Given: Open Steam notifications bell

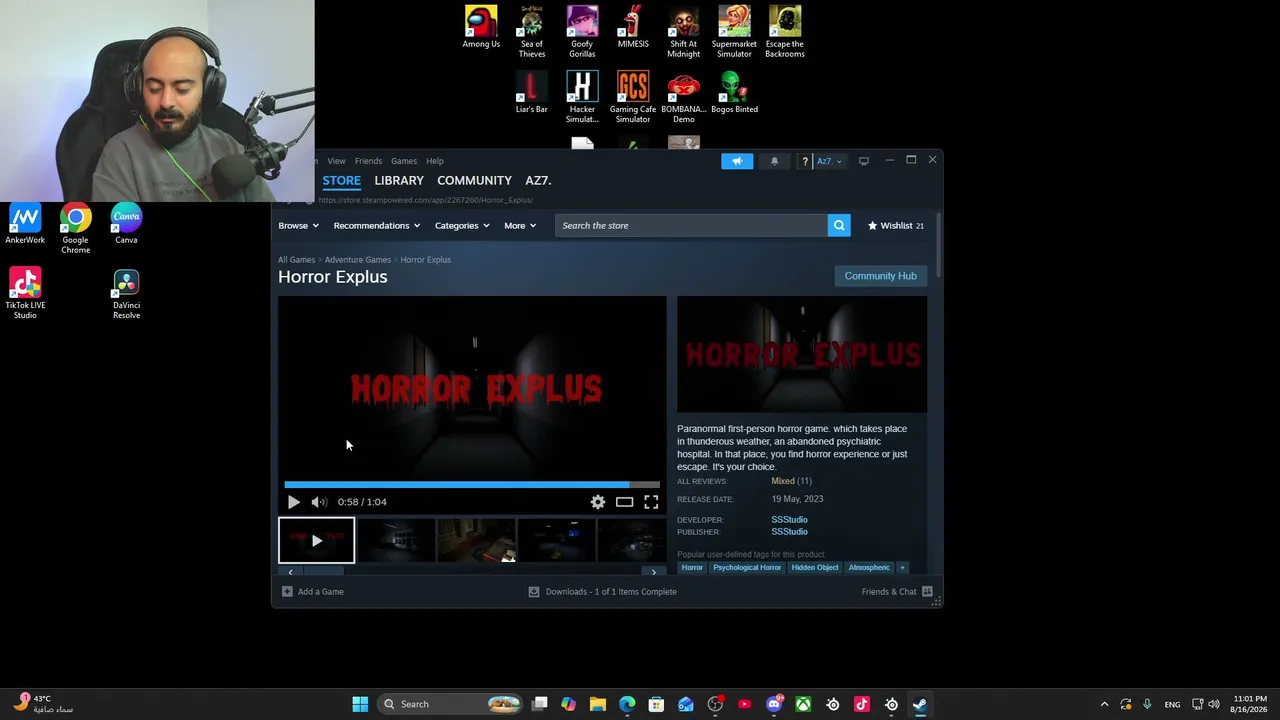Looking at the screenshot, I should pos(774,161).
